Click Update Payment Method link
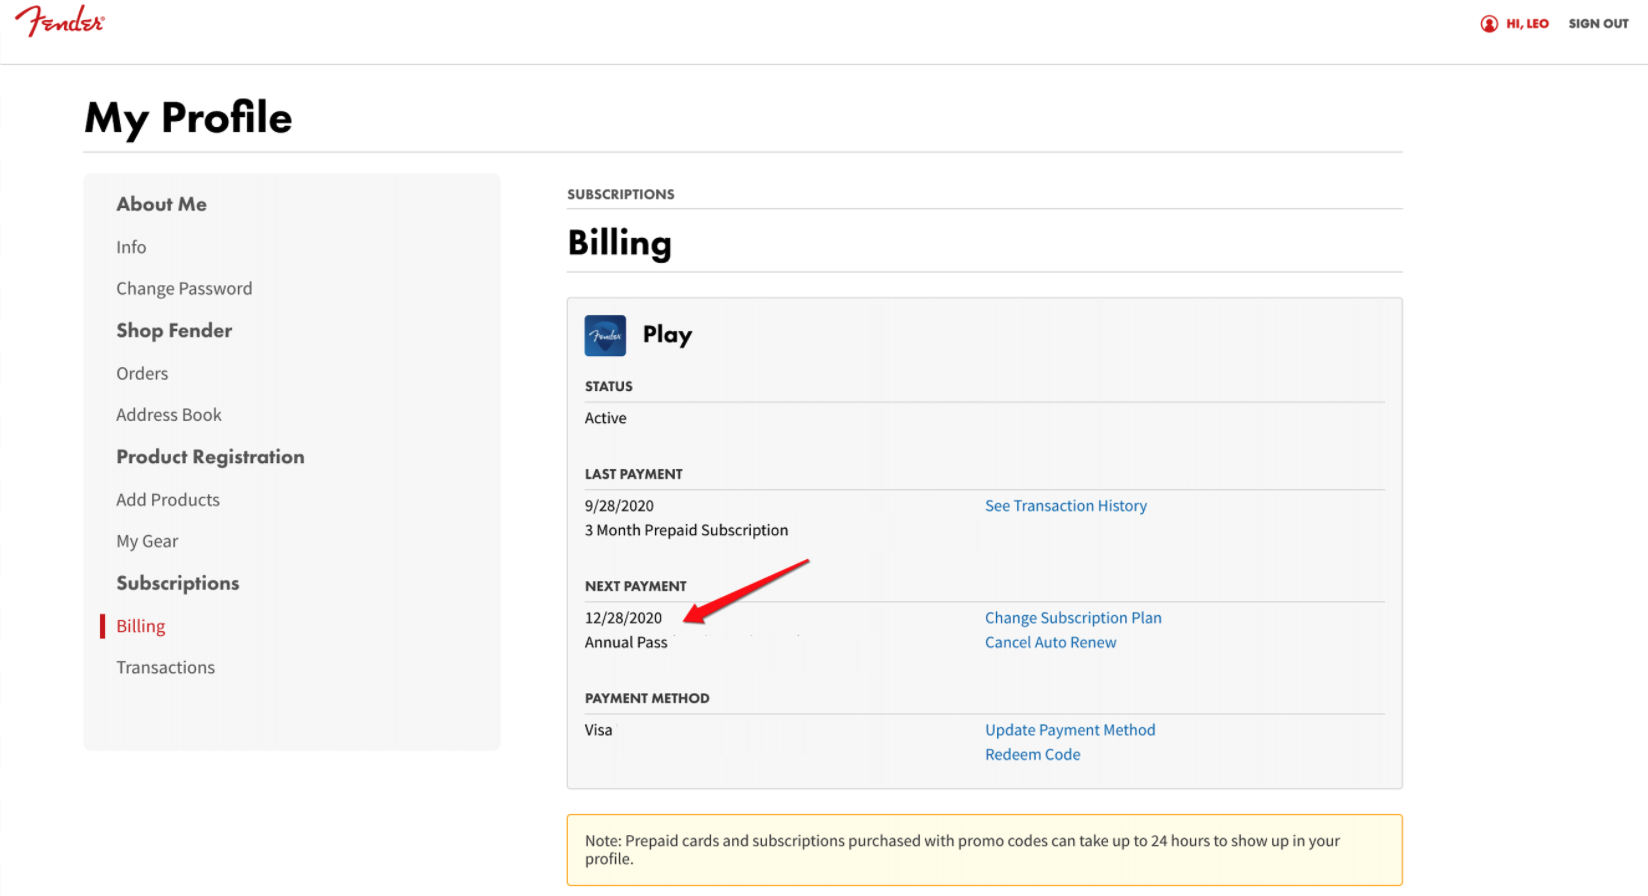Image resolution: width=1648 pixels, height=896 pixels. pyautogui.click(x=1070, y=730)
